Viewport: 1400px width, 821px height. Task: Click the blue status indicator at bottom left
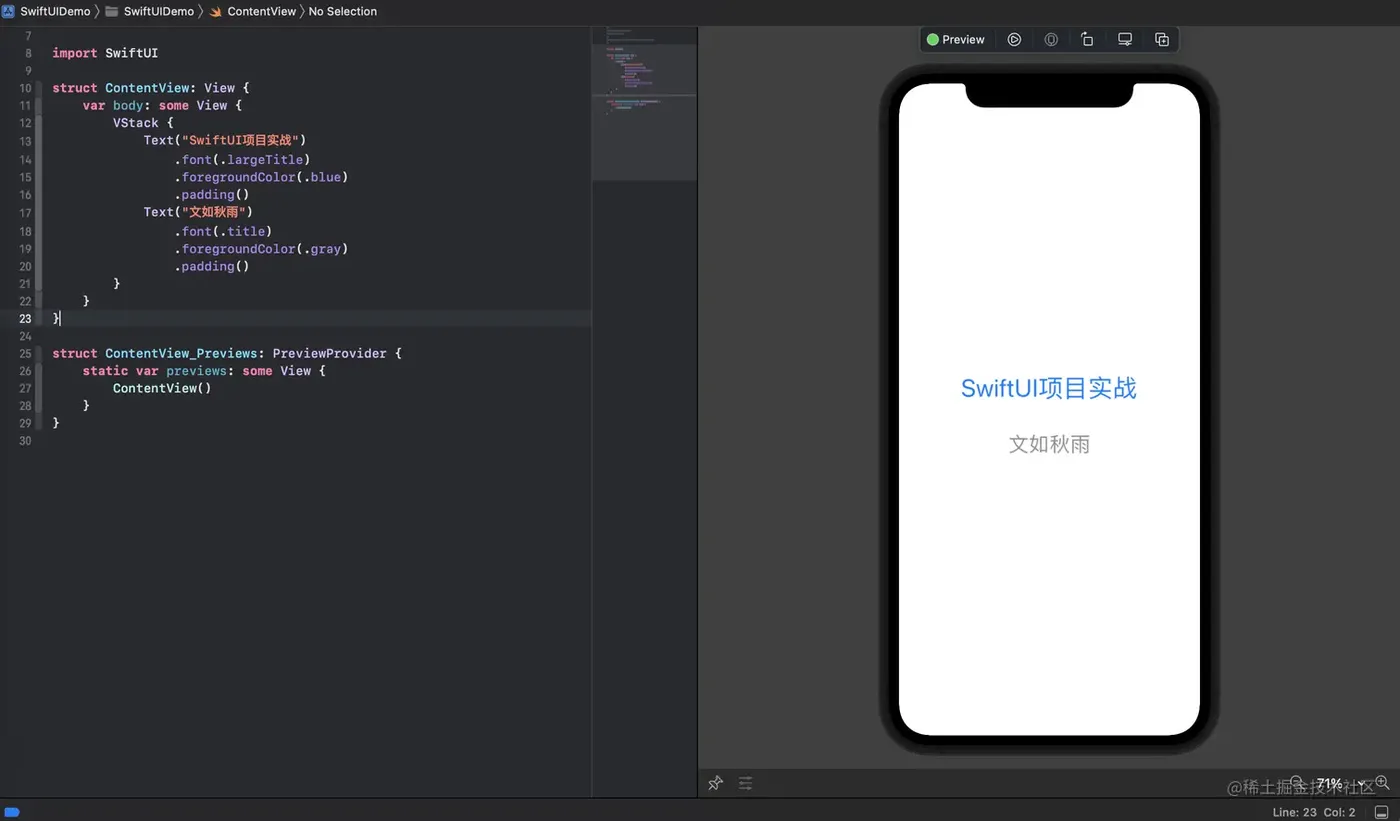(x=13, y=812)
